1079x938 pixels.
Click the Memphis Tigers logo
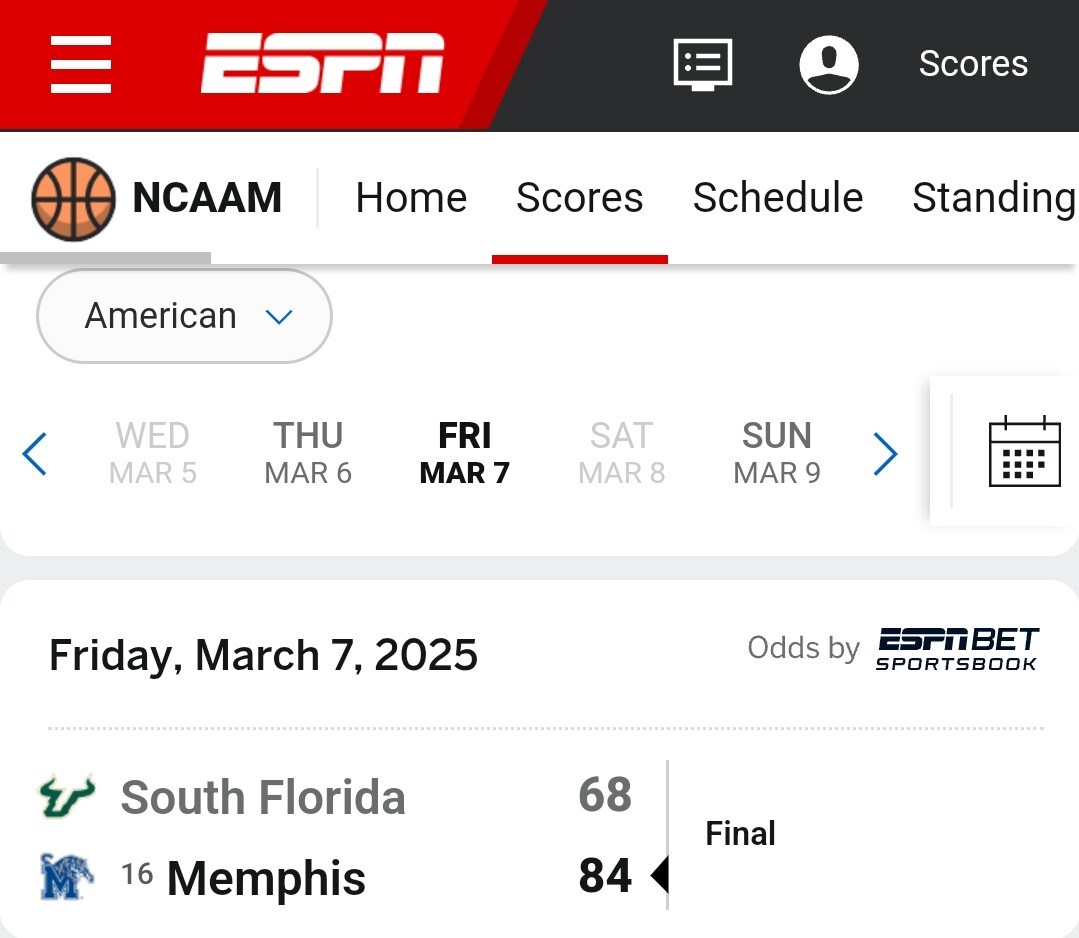click(66, 877)
